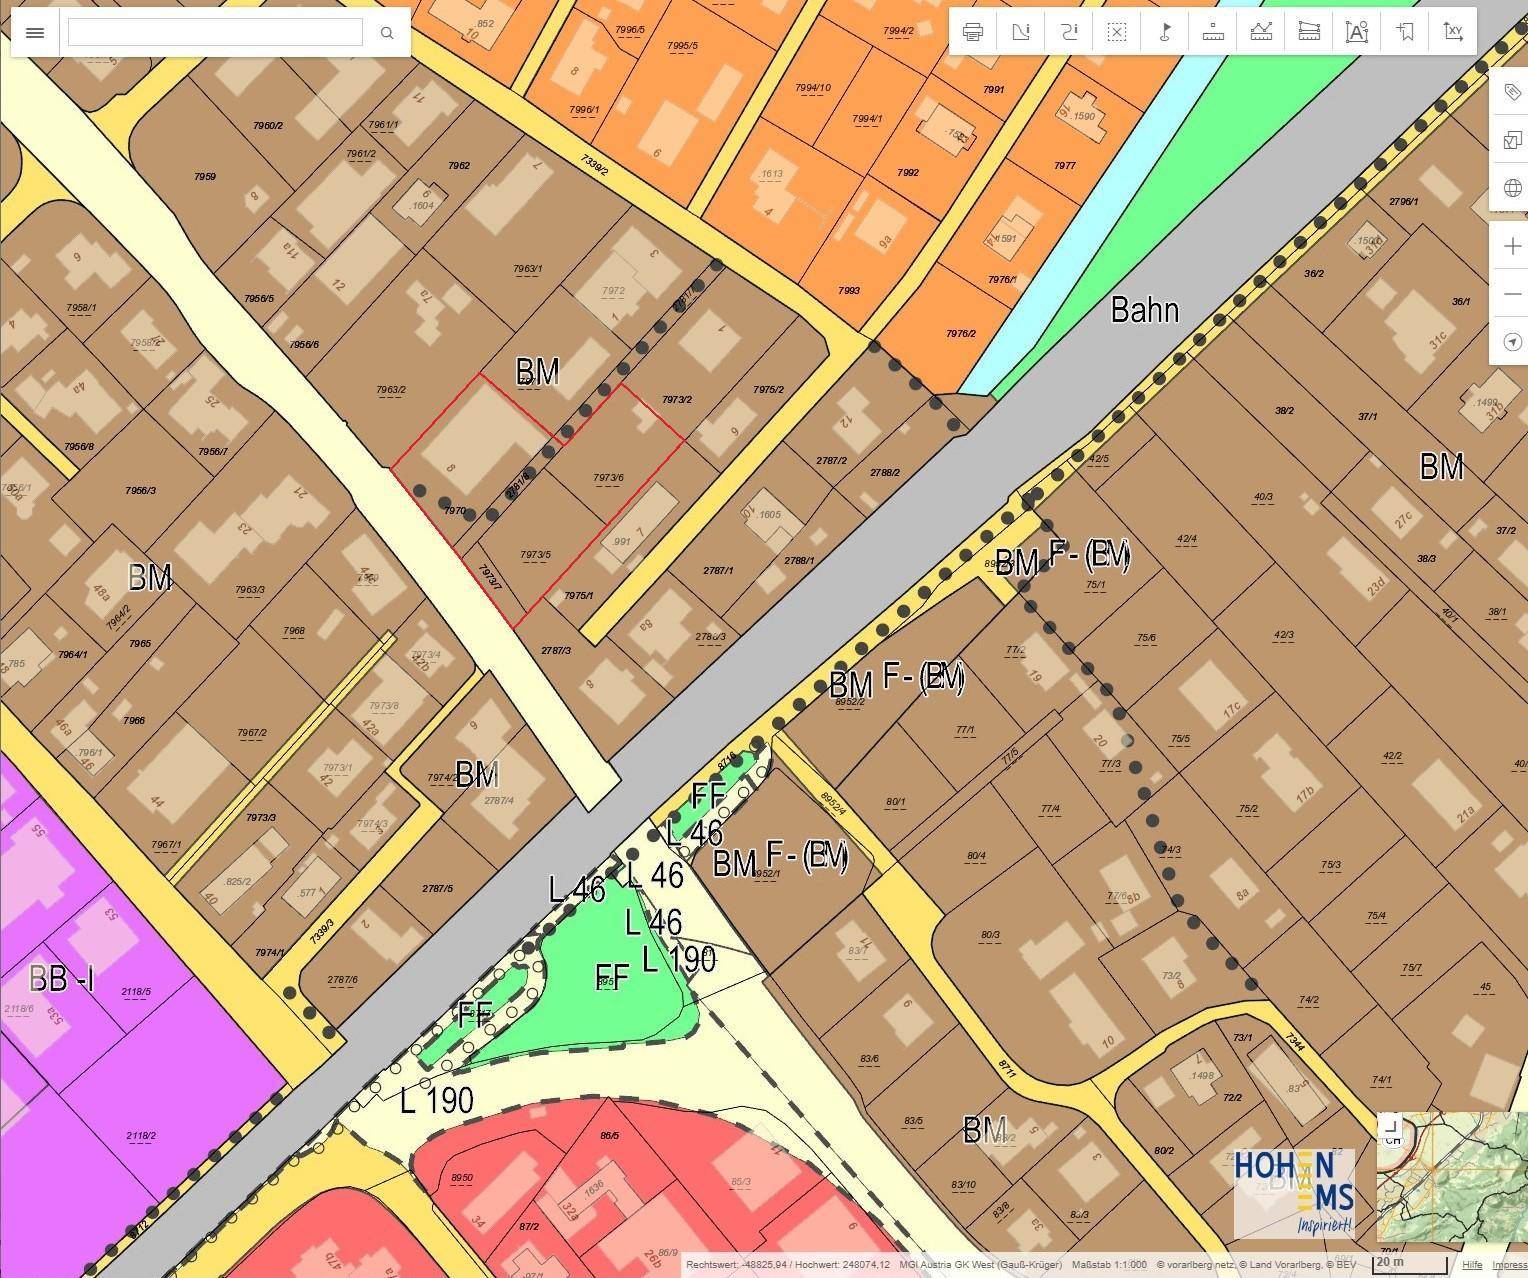Zoom in with the plus button
Image resolution: width=1528 pixels, height=1278 pixels.
coord(1511,246)
